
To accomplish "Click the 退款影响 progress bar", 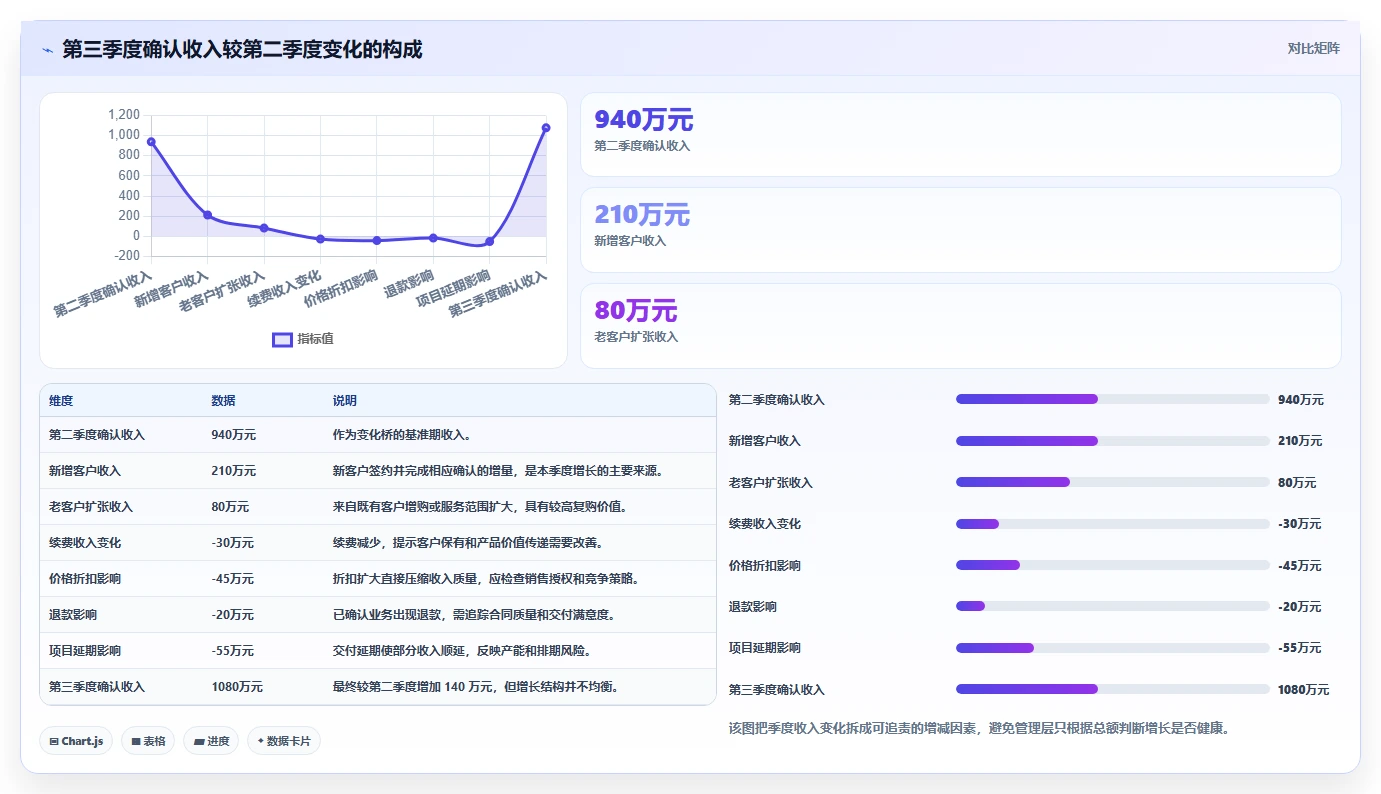I will coord(1113,606).
